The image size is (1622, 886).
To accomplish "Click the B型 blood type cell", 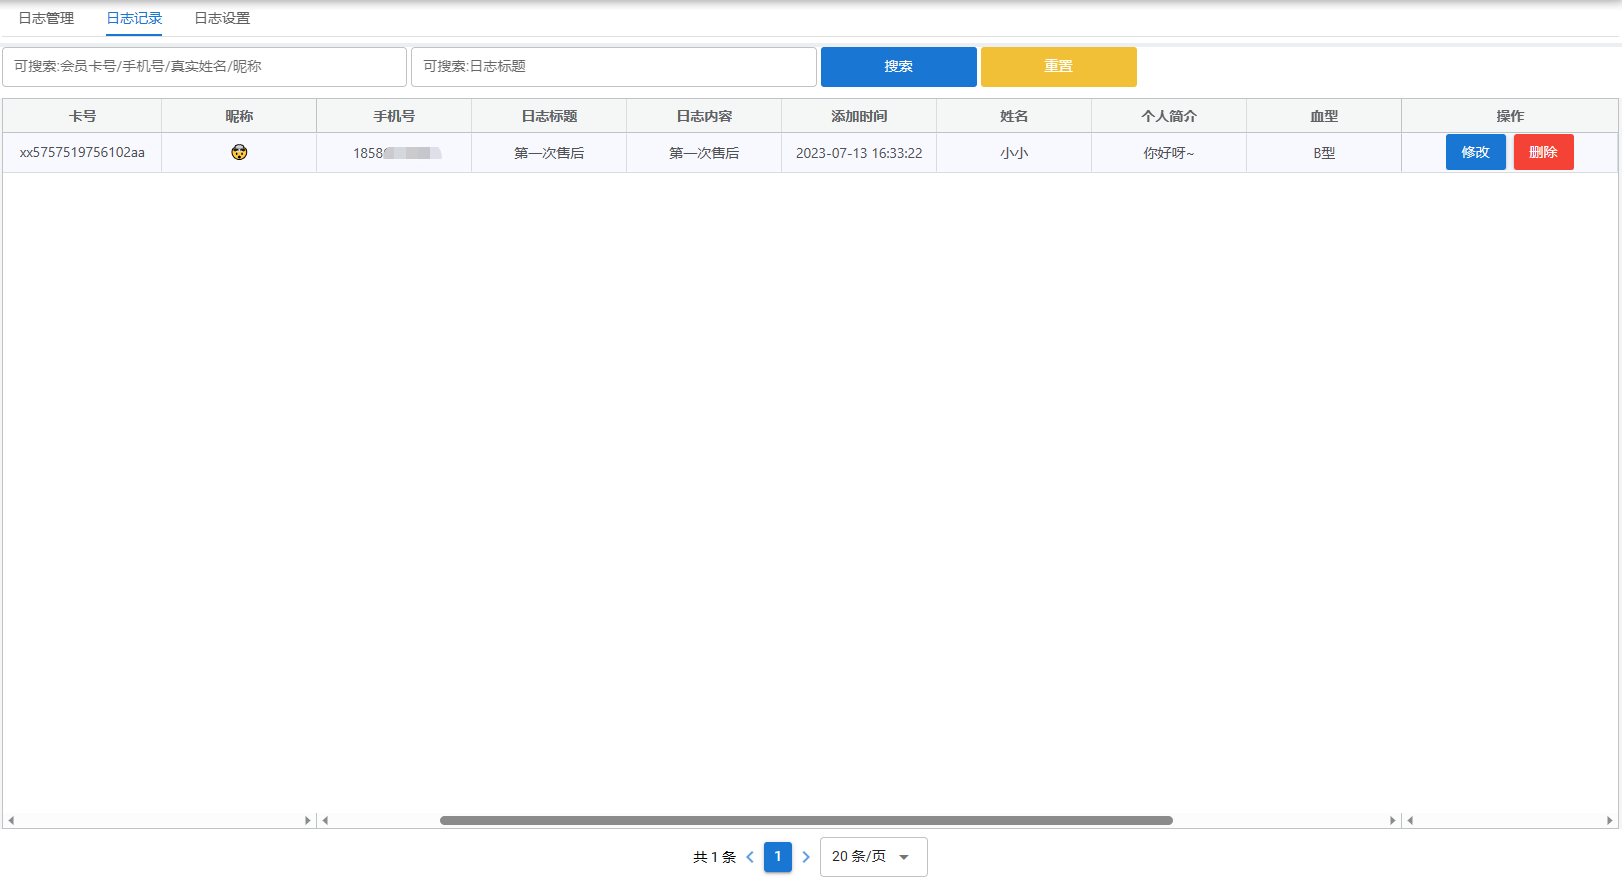I will [x=1324, y=153].
